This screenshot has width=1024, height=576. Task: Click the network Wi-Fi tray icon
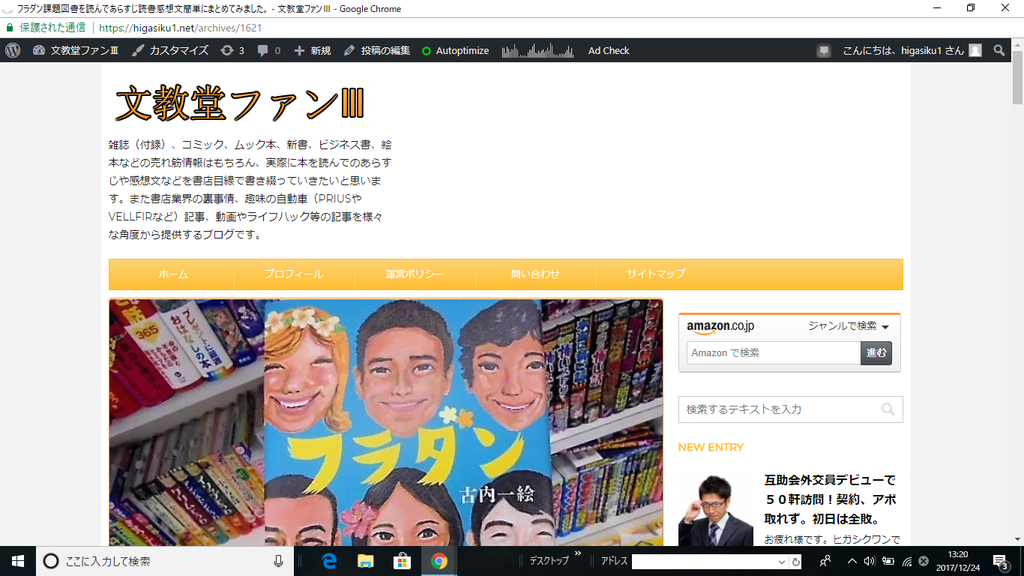coord(907,561)
